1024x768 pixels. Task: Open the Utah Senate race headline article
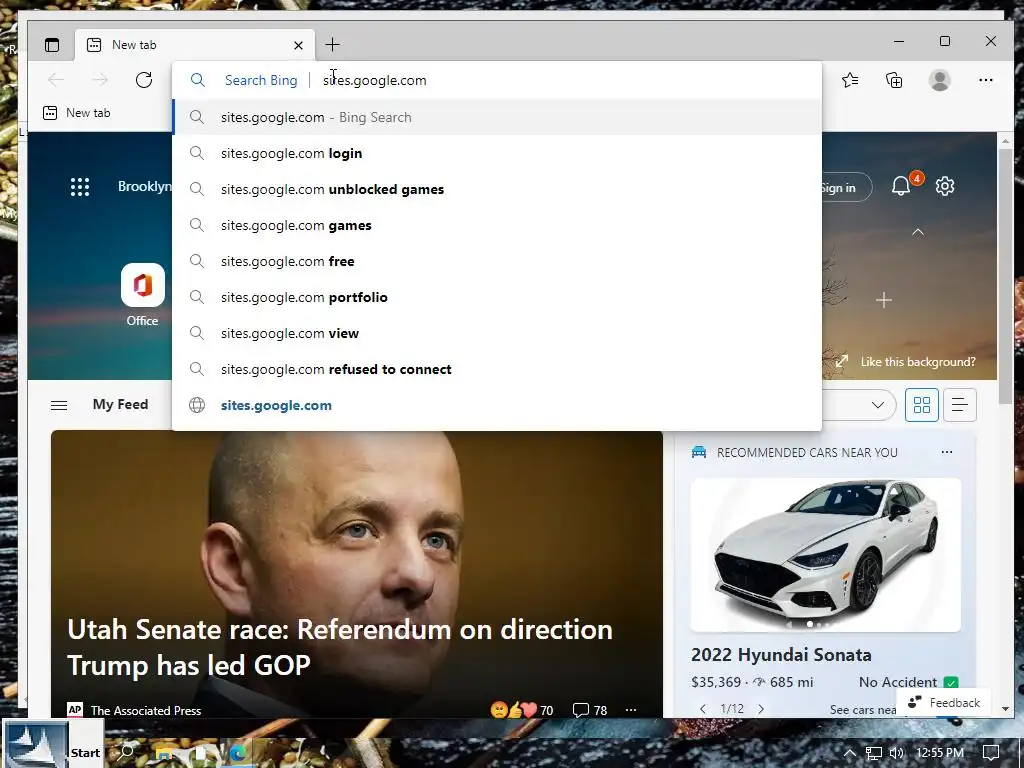coord(340,647)
